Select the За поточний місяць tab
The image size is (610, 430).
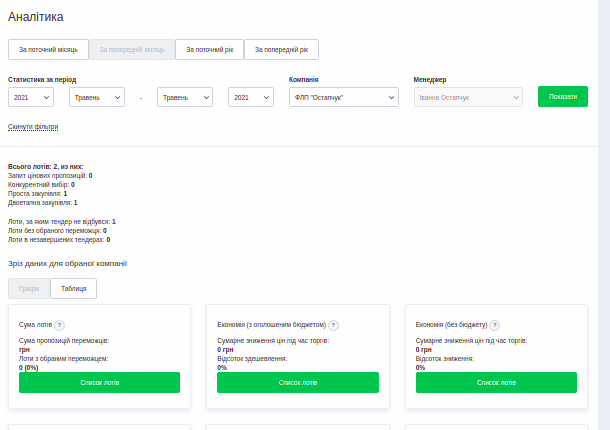click(48, 50)
